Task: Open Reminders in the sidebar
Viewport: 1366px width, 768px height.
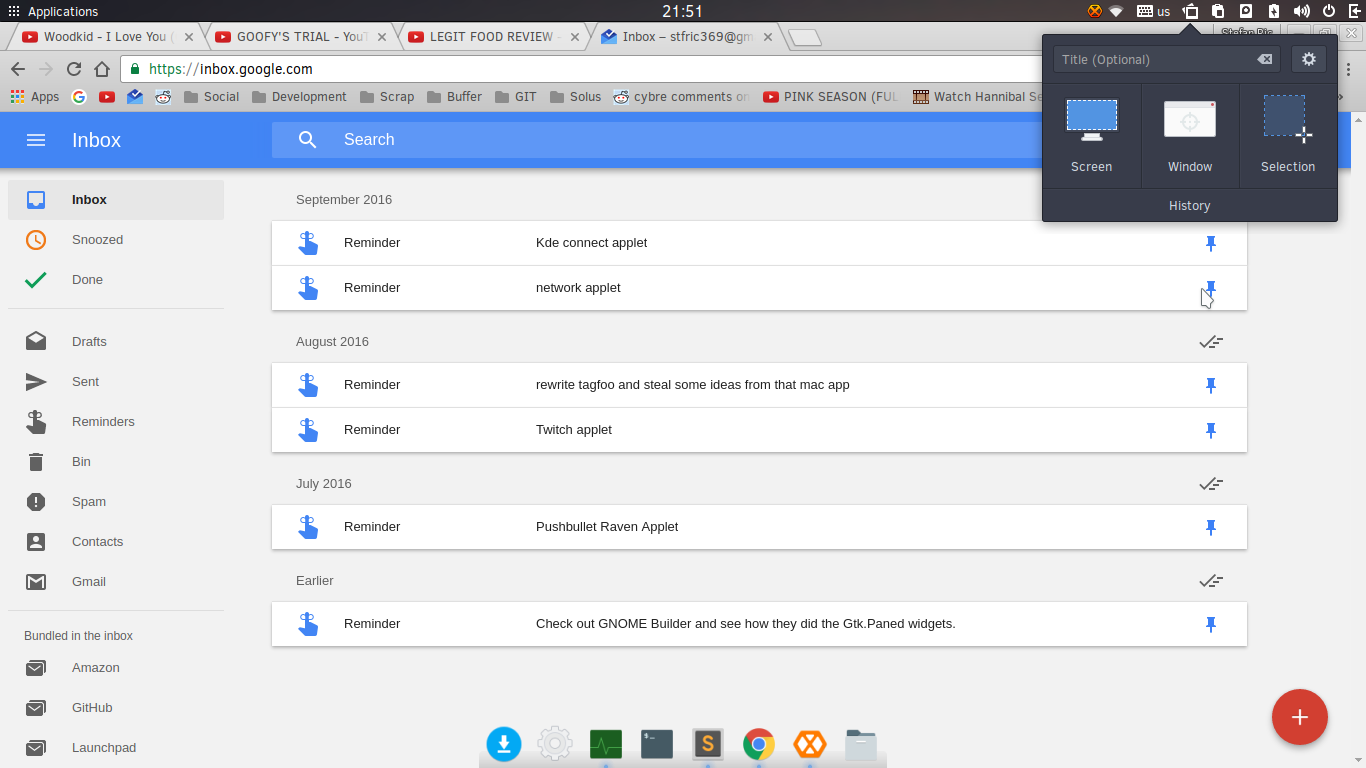Action: click(x=116, y=422)
